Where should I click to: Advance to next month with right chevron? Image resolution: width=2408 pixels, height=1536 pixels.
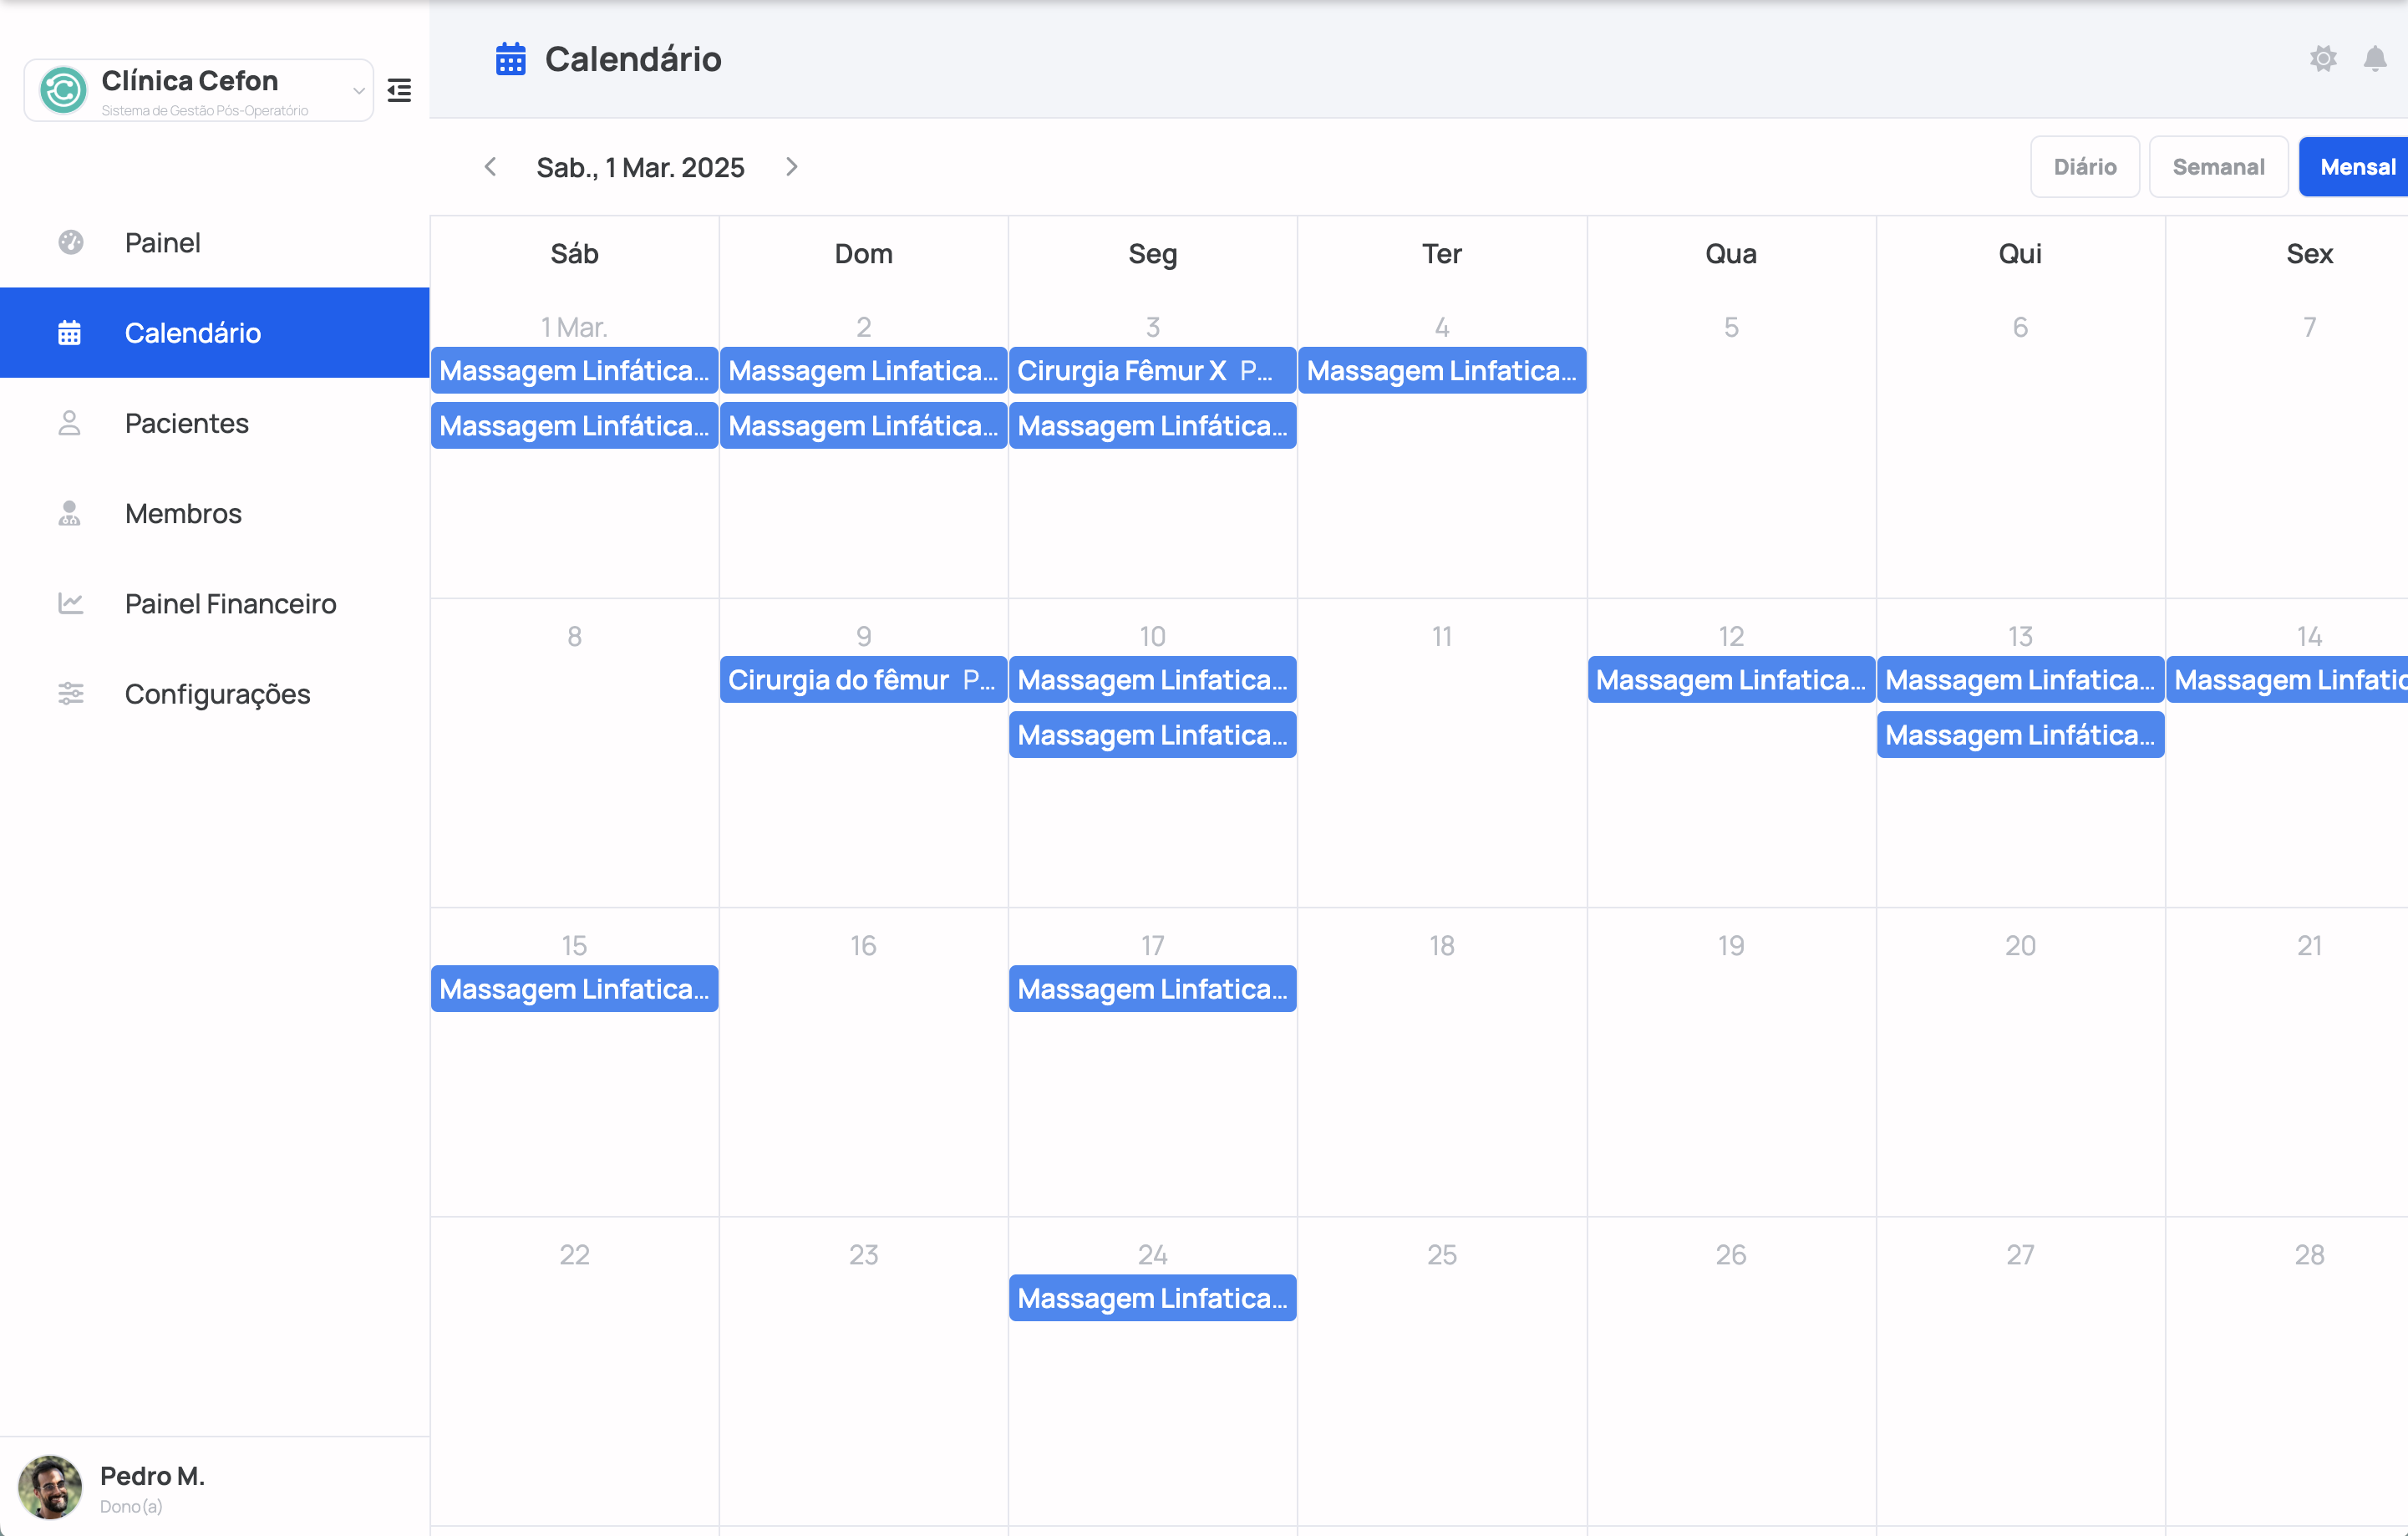[x=791, y=166]
